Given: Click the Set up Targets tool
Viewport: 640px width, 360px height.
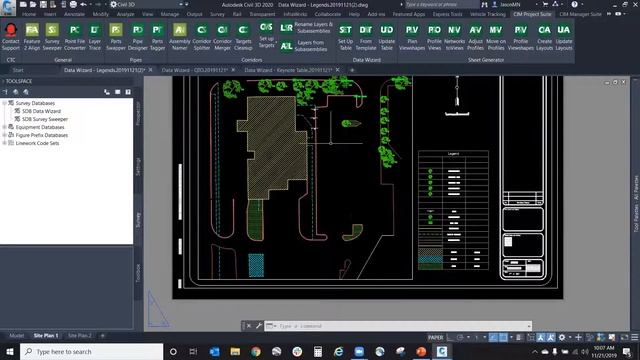Looking at the screenshot, I should point(266,35).
